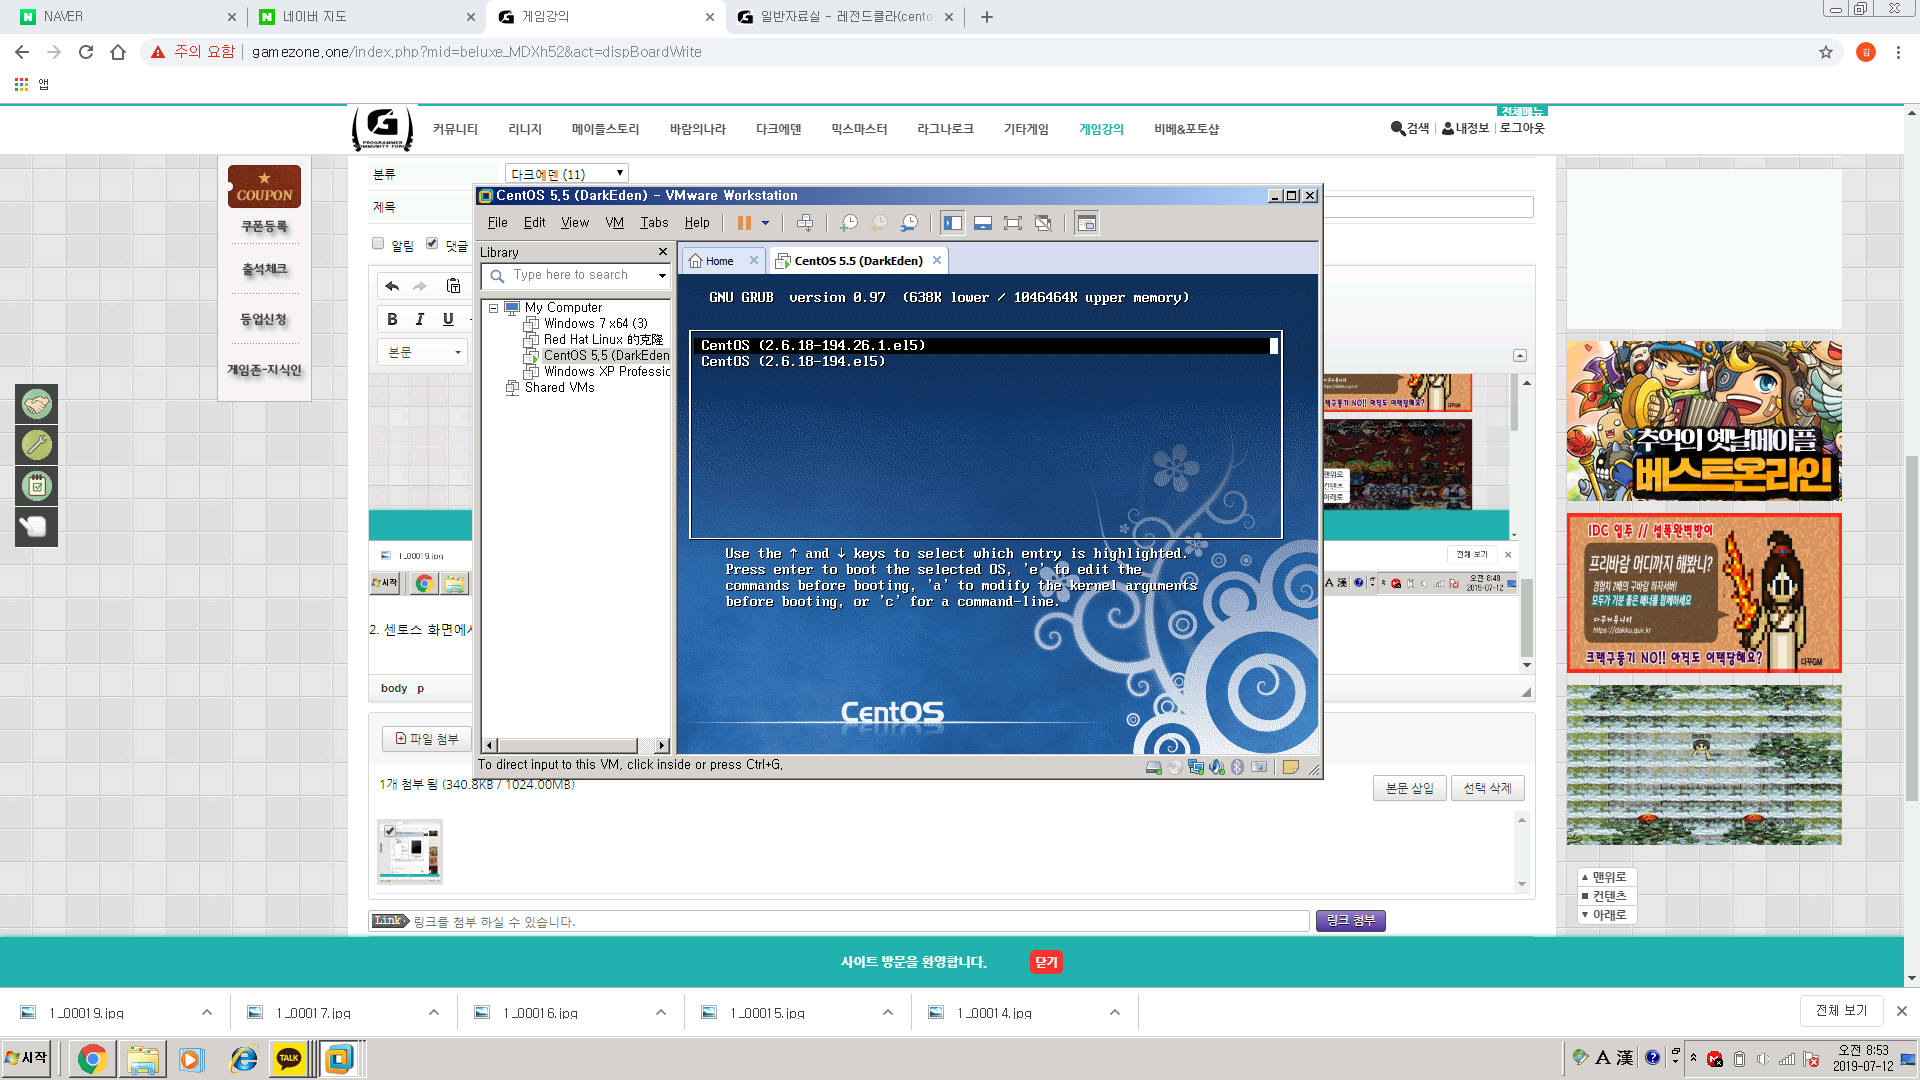Click the console view icon in VMware toolbar
1920x1080 pixels.
point(1087,223)
